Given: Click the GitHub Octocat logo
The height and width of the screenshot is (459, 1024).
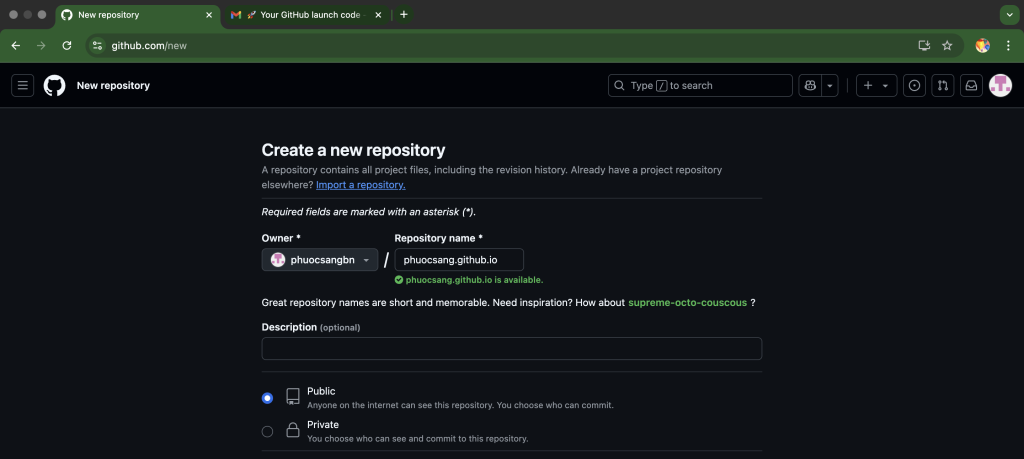Looking at the screenshot, I should click(x=54, y=86).
